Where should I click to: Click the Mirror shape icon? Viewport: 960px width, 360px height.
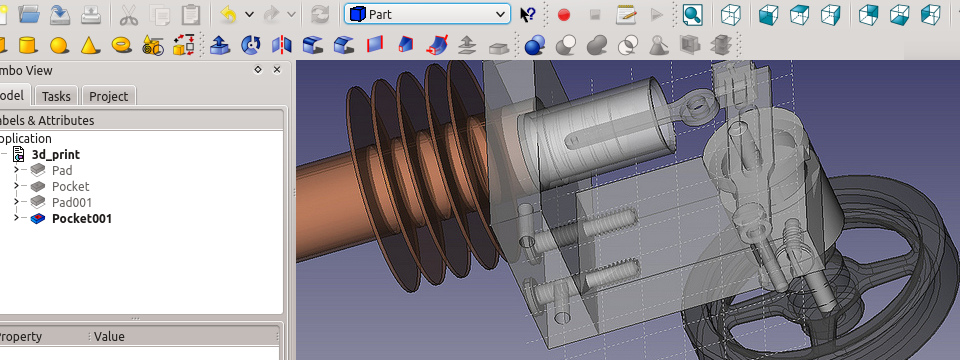[x=282, y=45]
